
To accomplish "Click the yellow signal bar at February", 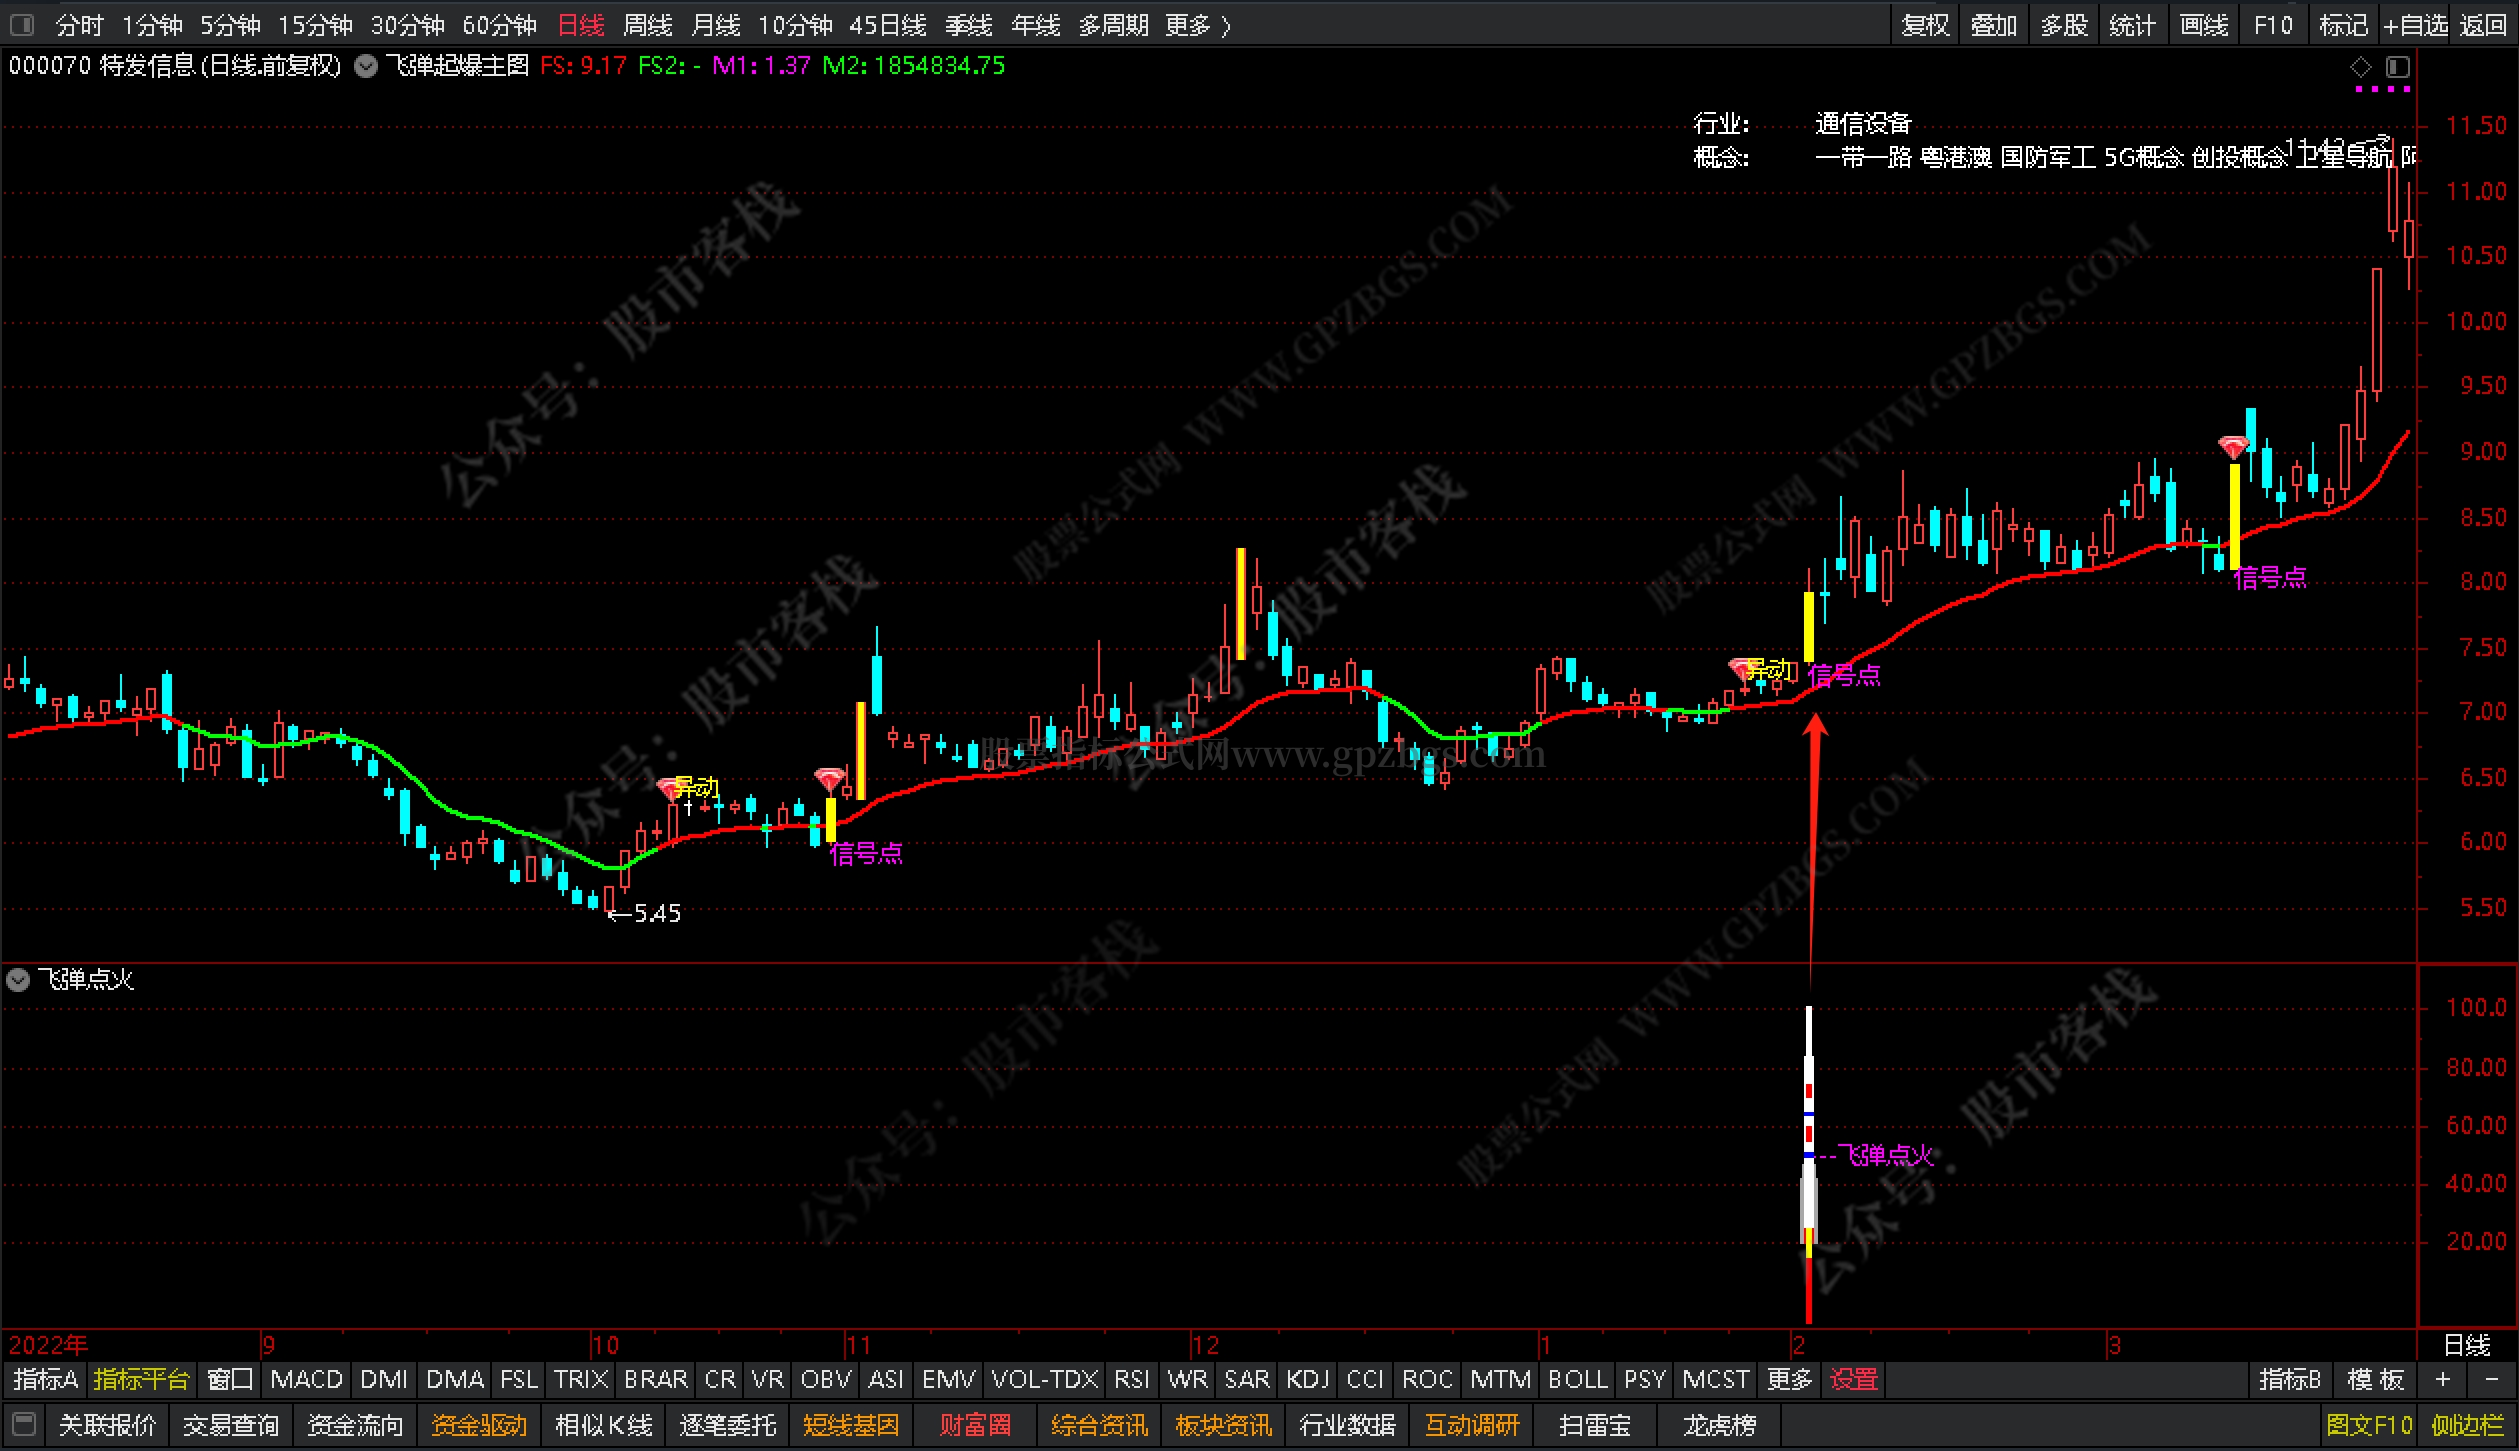I will (1808, 627).
